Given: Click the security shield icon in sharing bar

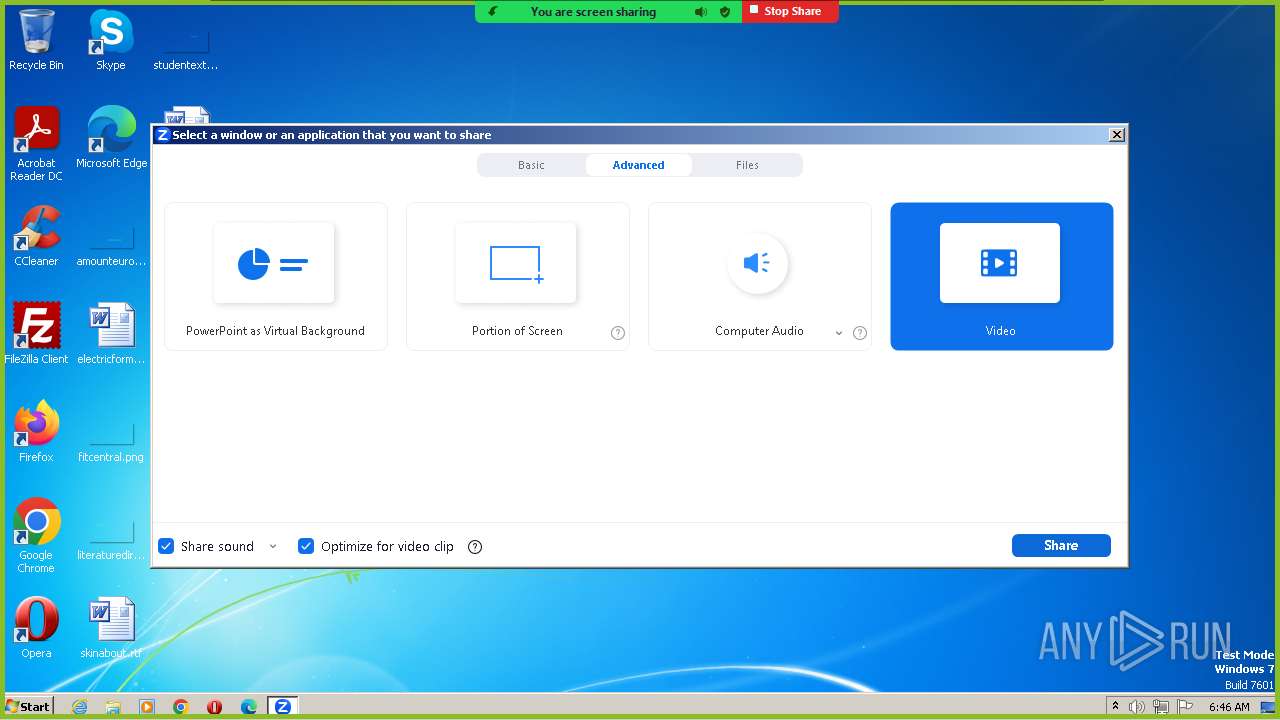Looking at the screenshot, I should point(725,12).
